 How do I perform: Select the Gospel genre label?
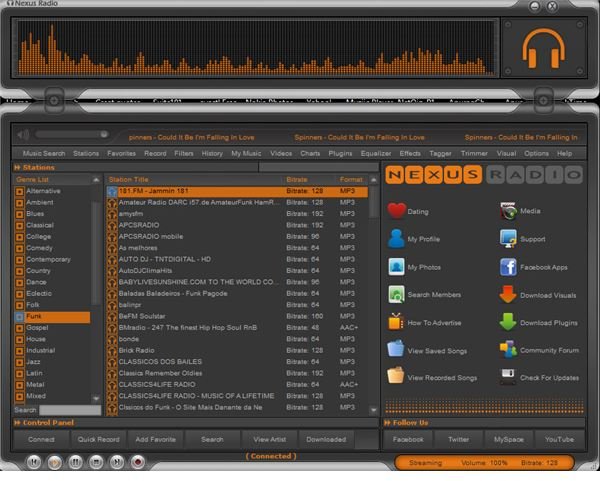[x=37, y=328]
